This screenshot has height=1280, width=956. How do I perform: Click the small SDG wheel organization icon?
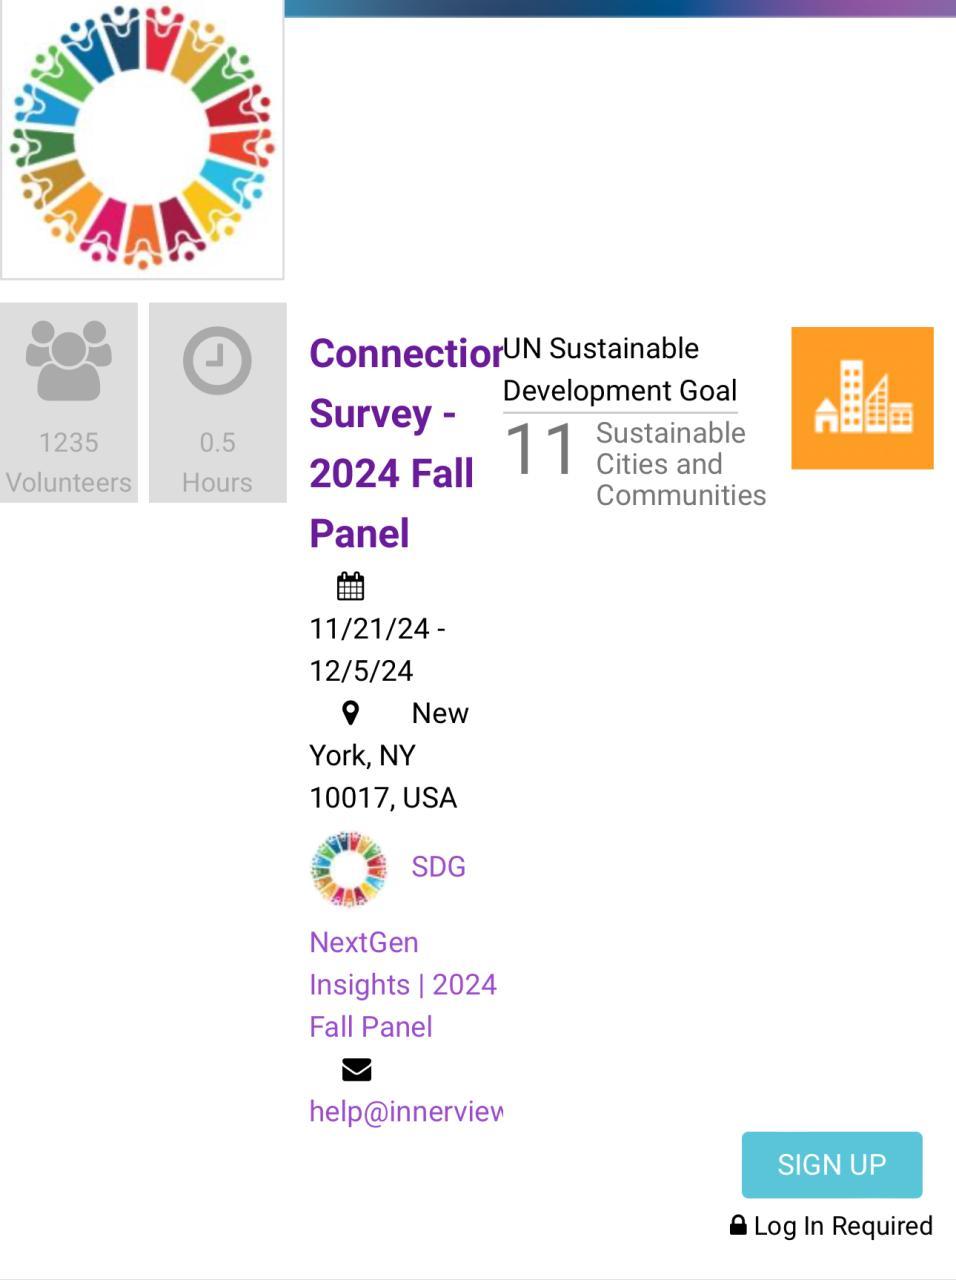pyautogui.click(x=348, y=868)
